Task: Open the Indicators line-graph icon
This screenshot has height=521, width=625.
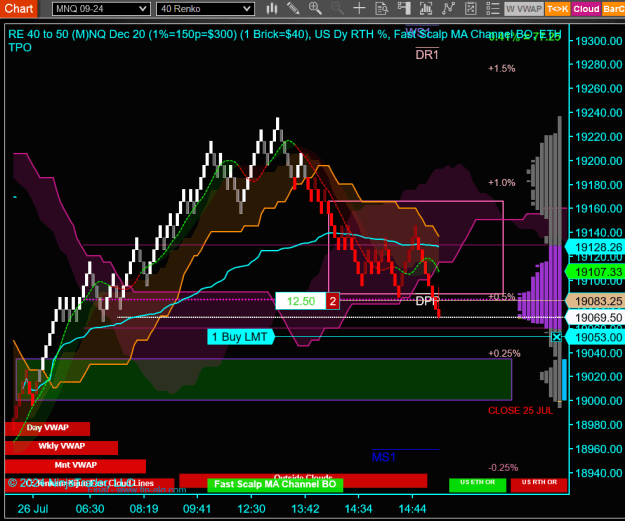Action: pos(448,8)
